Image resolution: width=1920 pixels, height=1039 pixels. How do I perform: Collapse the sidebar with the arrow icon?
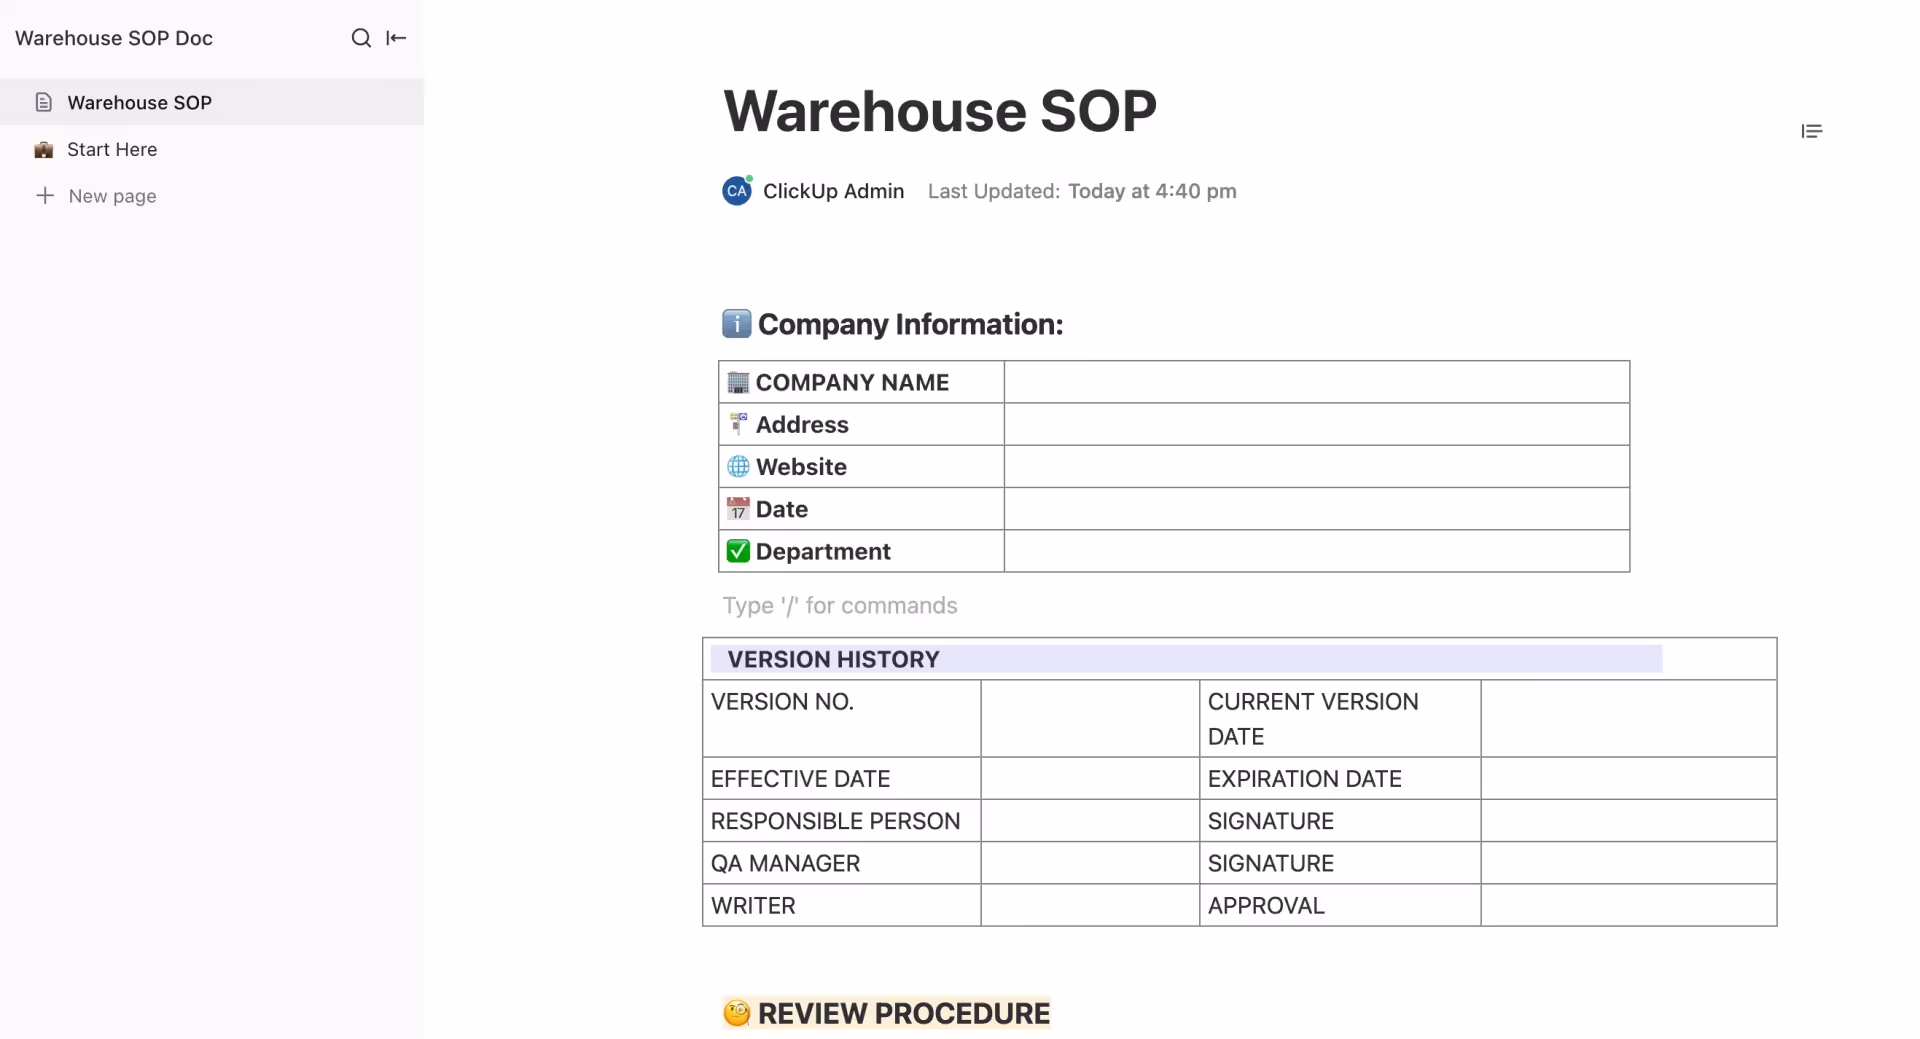tap(397, 38)
